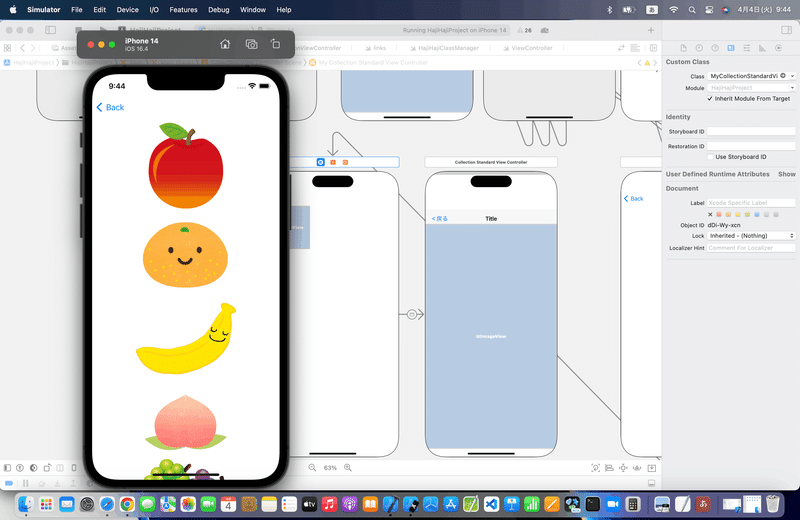Image resolution: width=800 pixels, height=520 pixels.
Task: Toggle the Xcode inspector panel visibility
Action: tap(786, 30)
